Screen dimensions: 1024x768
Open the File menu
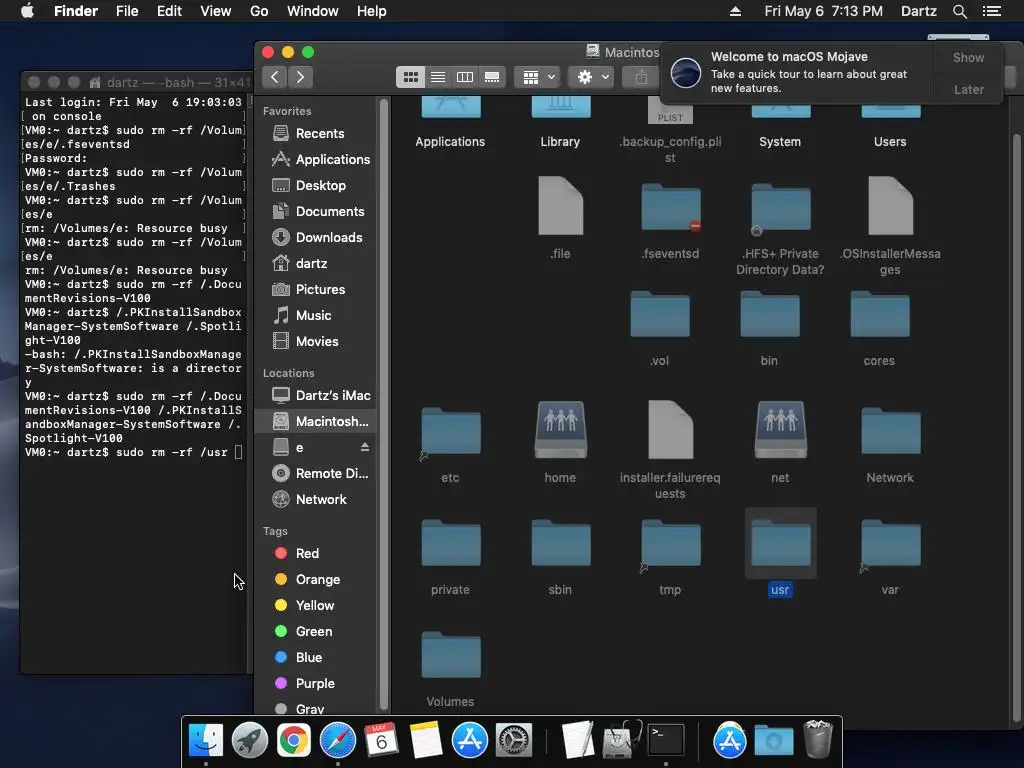(x=127, y=11)
